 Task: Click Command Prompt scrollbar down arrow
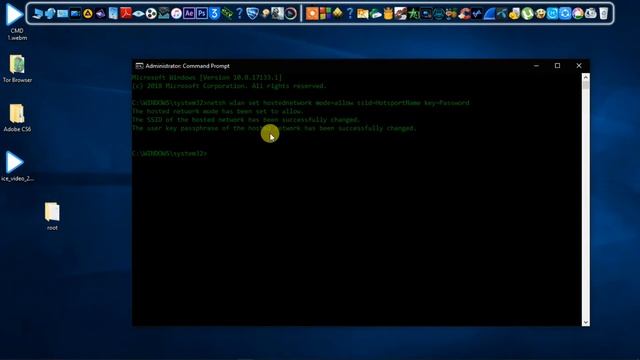(586, 322)
